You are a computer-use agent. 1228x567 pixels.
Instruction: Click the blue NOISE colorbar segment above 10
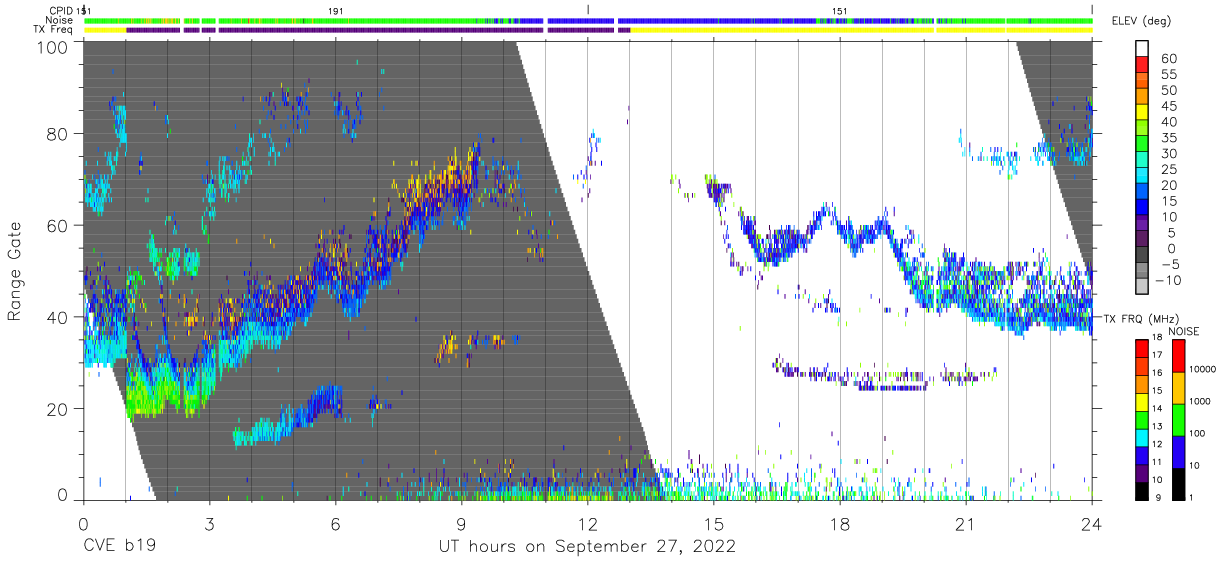[1178, 451]
